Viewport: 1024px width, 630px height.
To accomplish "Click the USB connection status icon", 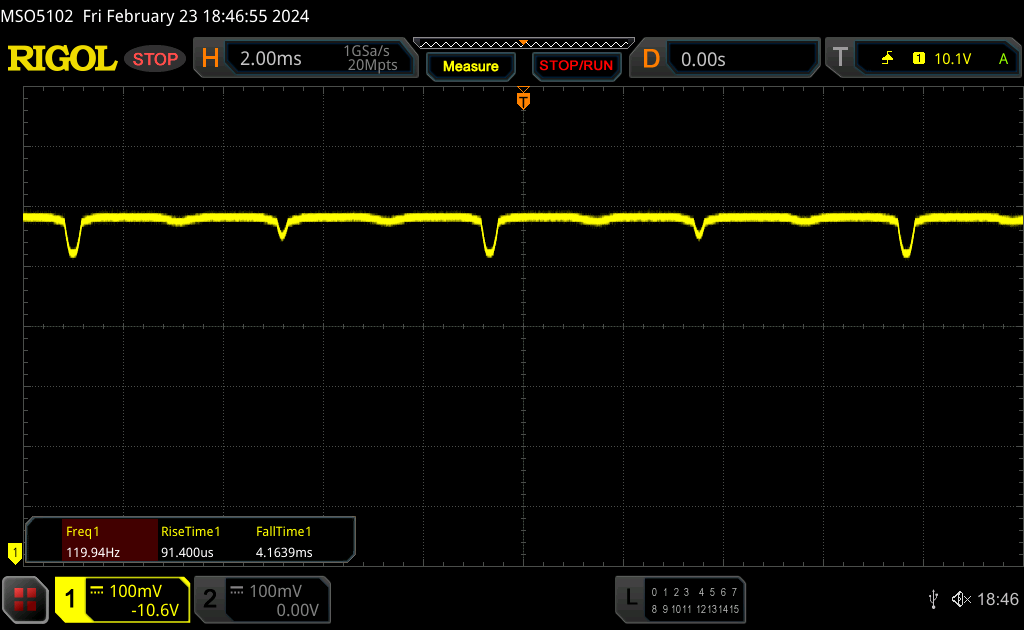I will (933, 599).
